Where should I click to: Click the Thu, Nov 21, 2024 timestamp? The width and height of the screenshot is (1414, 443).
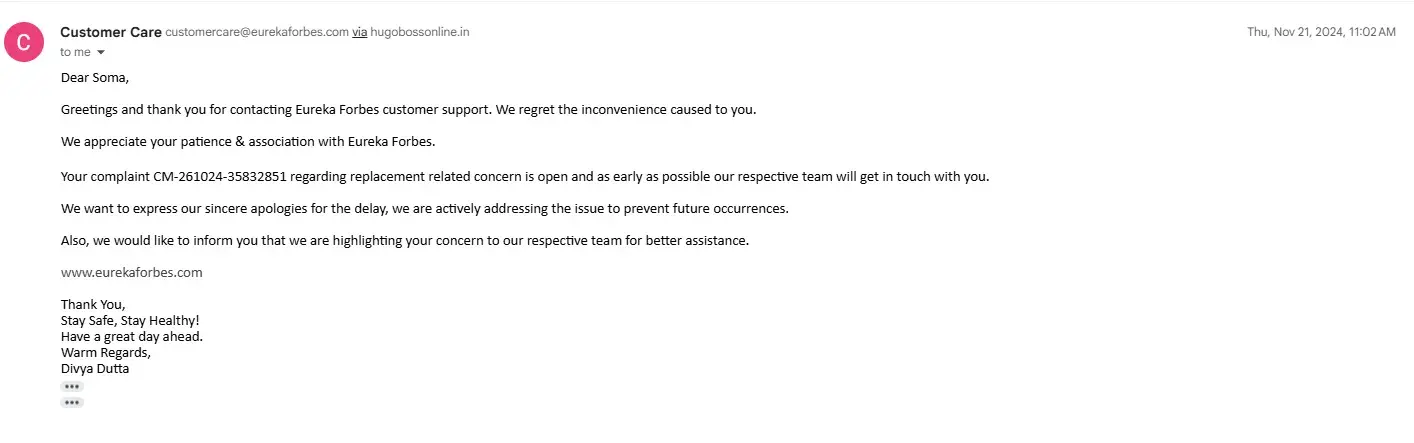(1320, 32)
